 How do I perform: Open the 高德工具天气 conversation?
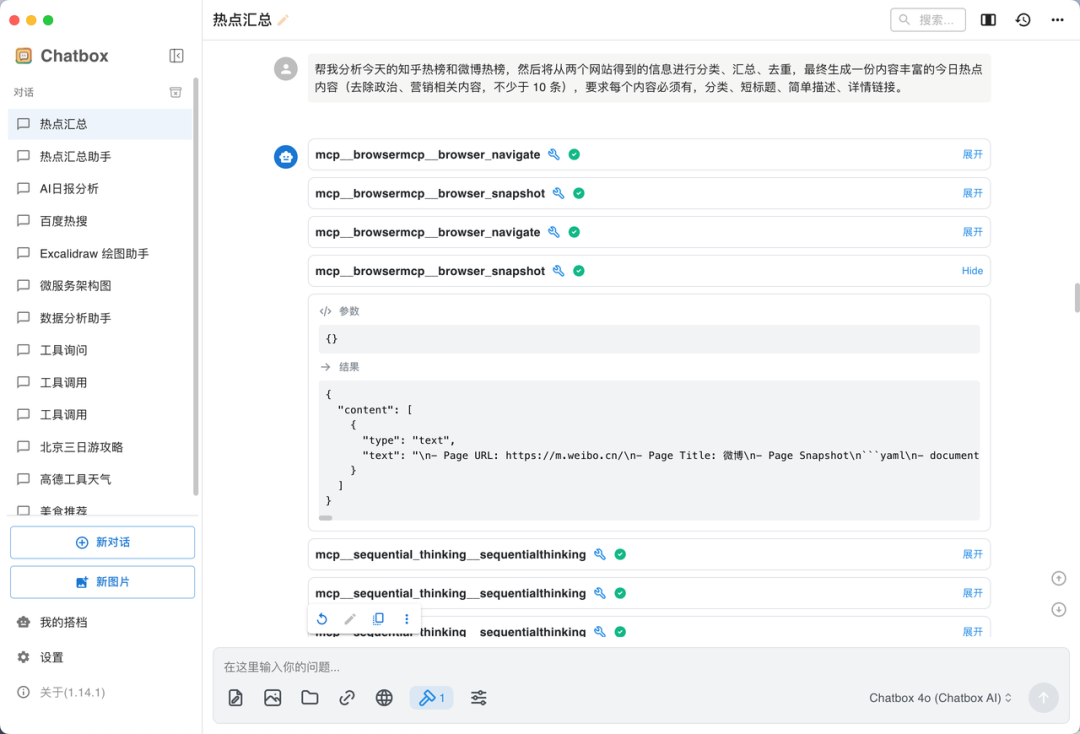coord(100,479)
